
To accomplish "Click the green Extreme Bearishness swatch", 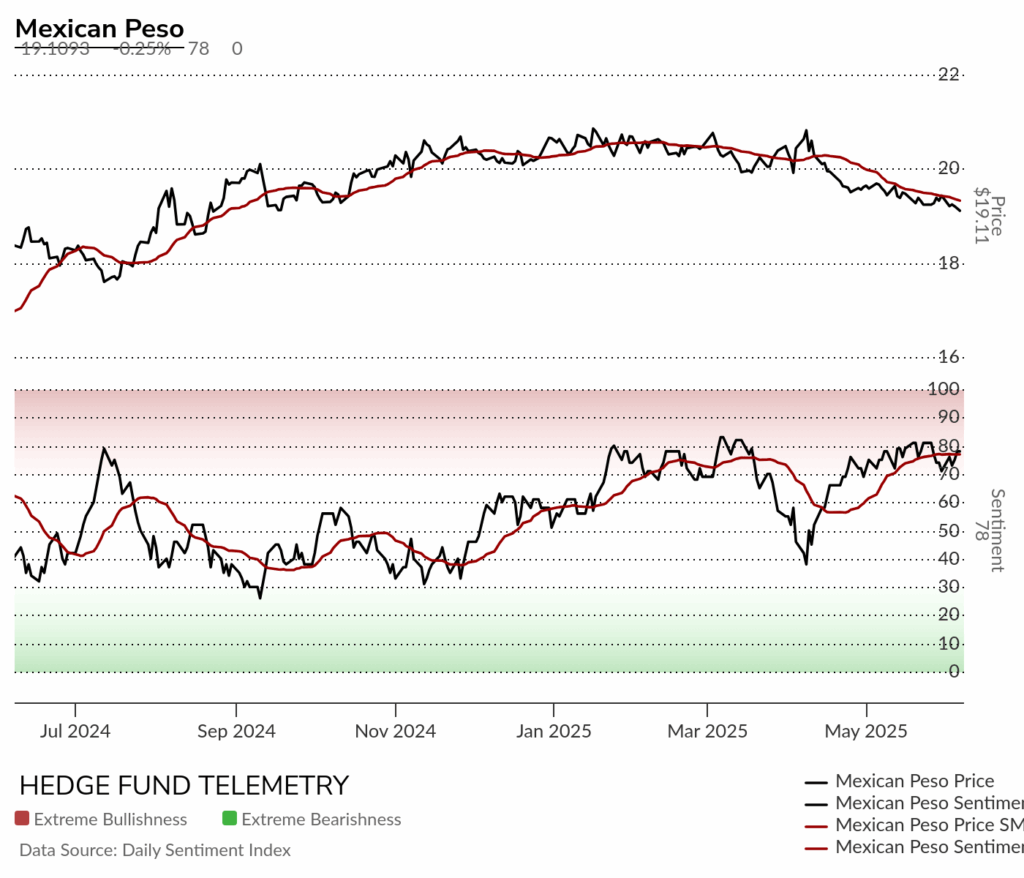I will pos(229,818).
